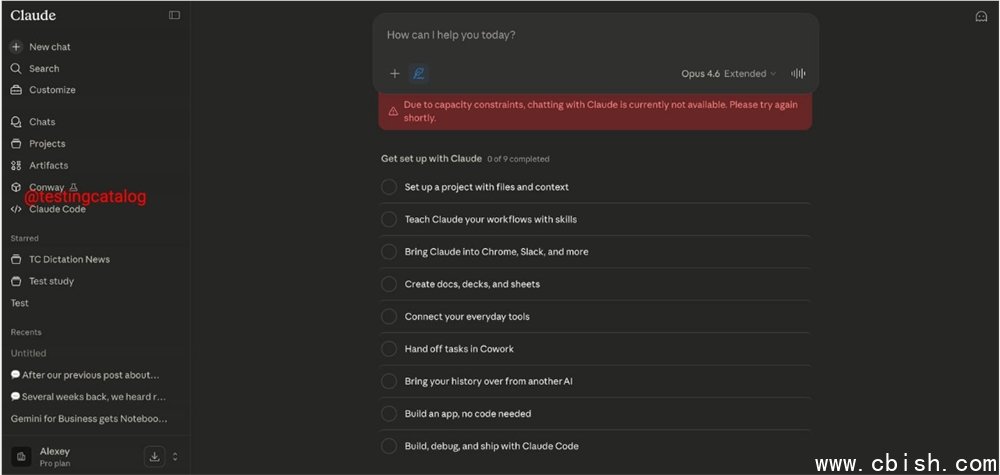
Task: Open the 'TC Dictation News' starred project
Action: tap(69, 259)
